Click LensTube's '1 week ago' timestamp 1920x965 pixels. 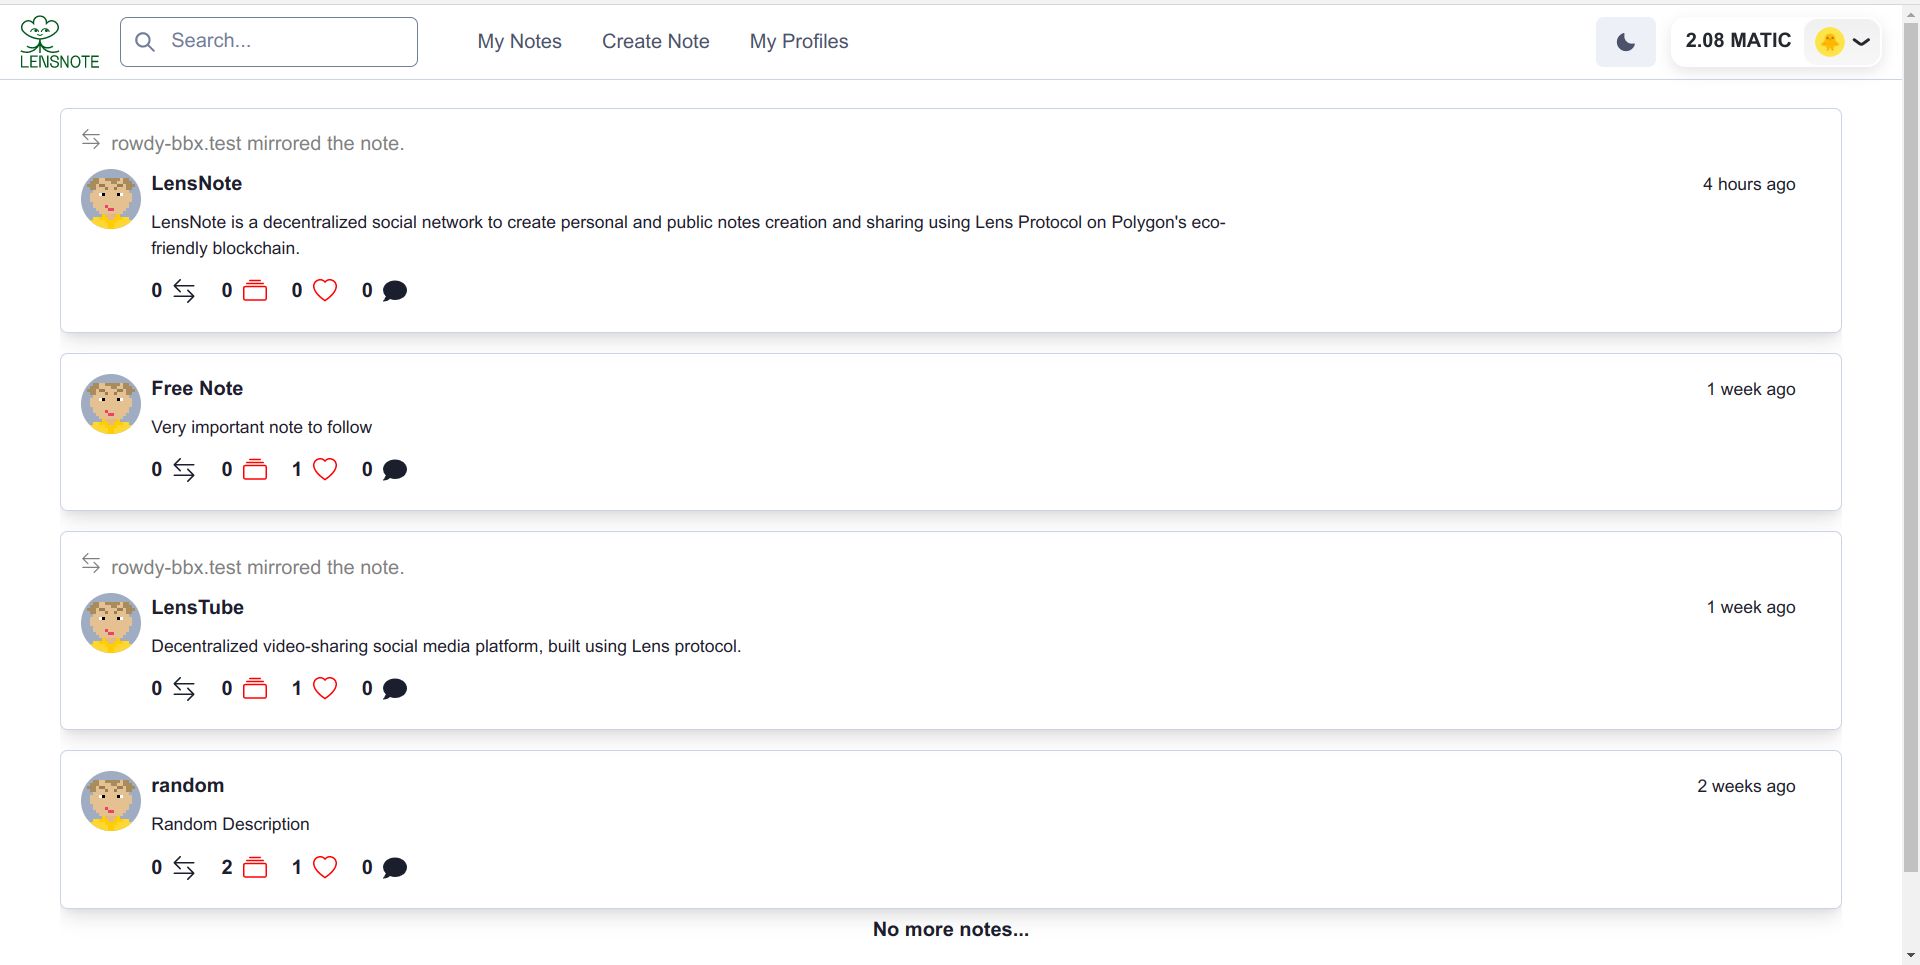tap(1751, 607)
